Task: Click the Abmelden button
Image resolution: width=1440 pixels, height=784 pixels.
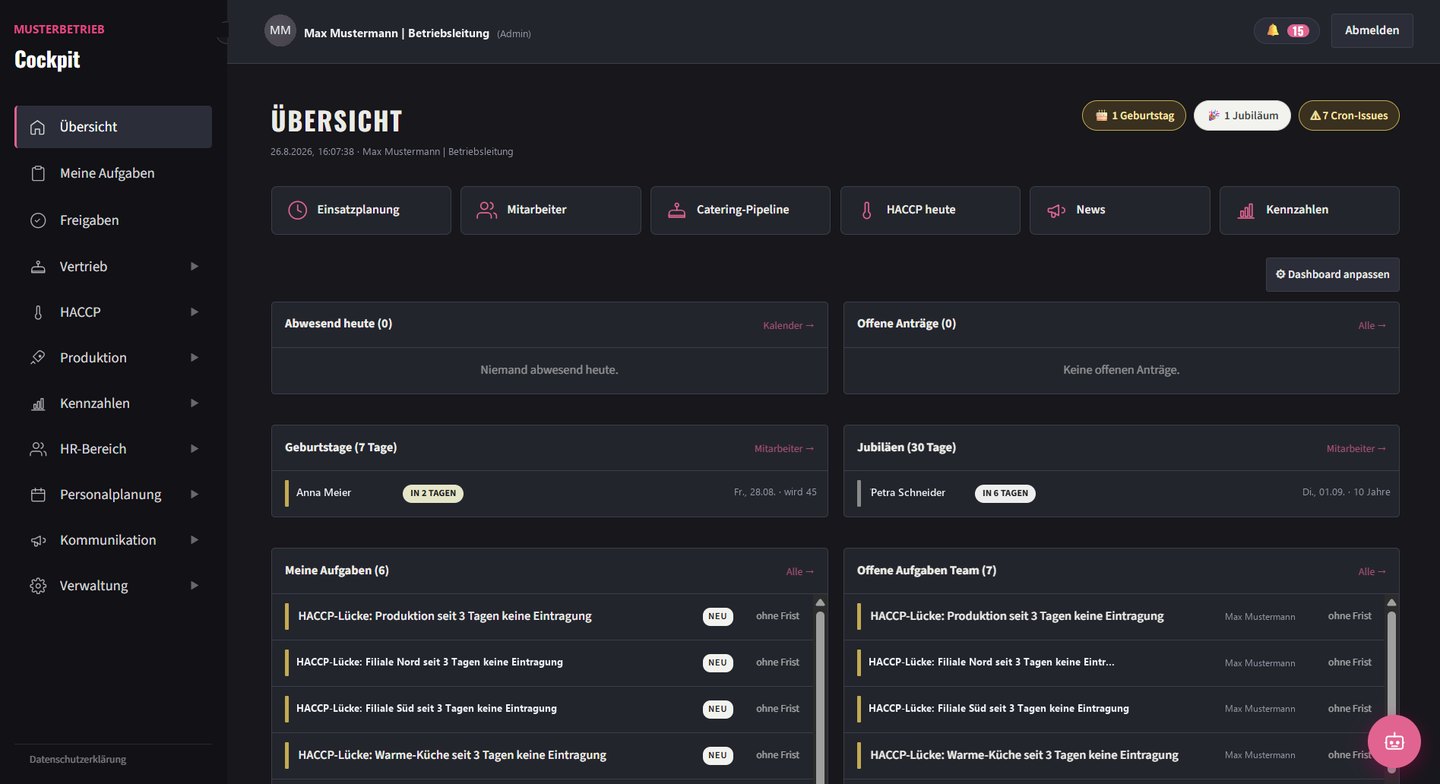Action: (1372, 31)
